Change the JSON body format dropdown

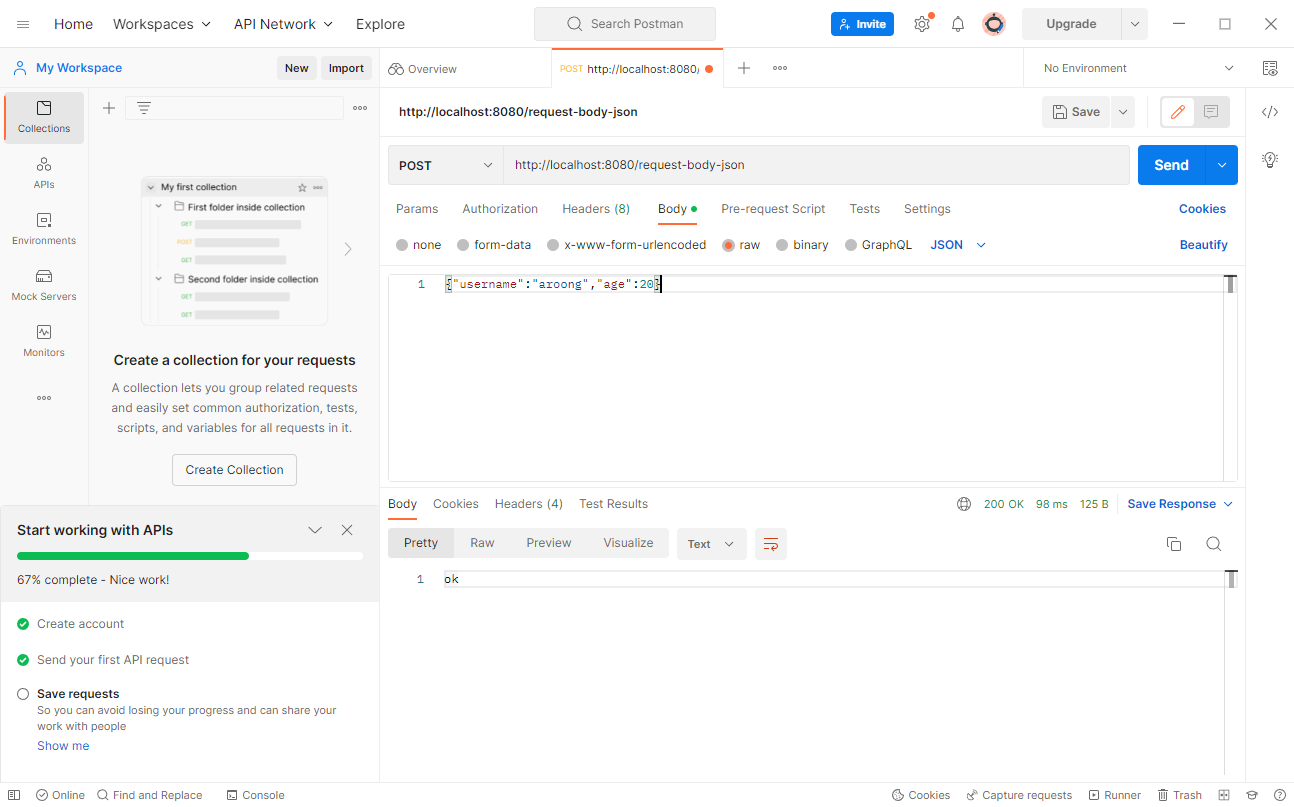coord(958,245)
